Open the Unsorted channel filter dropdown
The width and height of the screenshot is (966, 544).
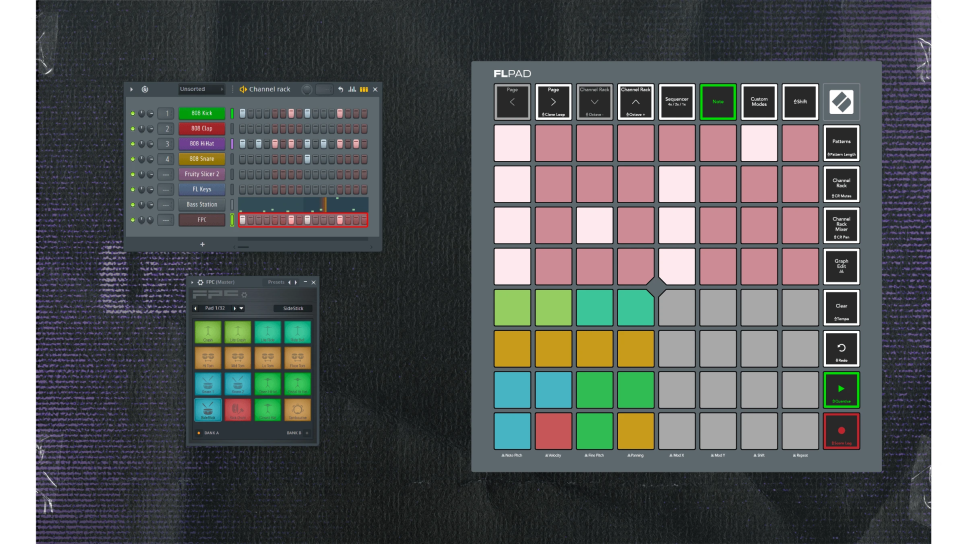pos(201,89)
